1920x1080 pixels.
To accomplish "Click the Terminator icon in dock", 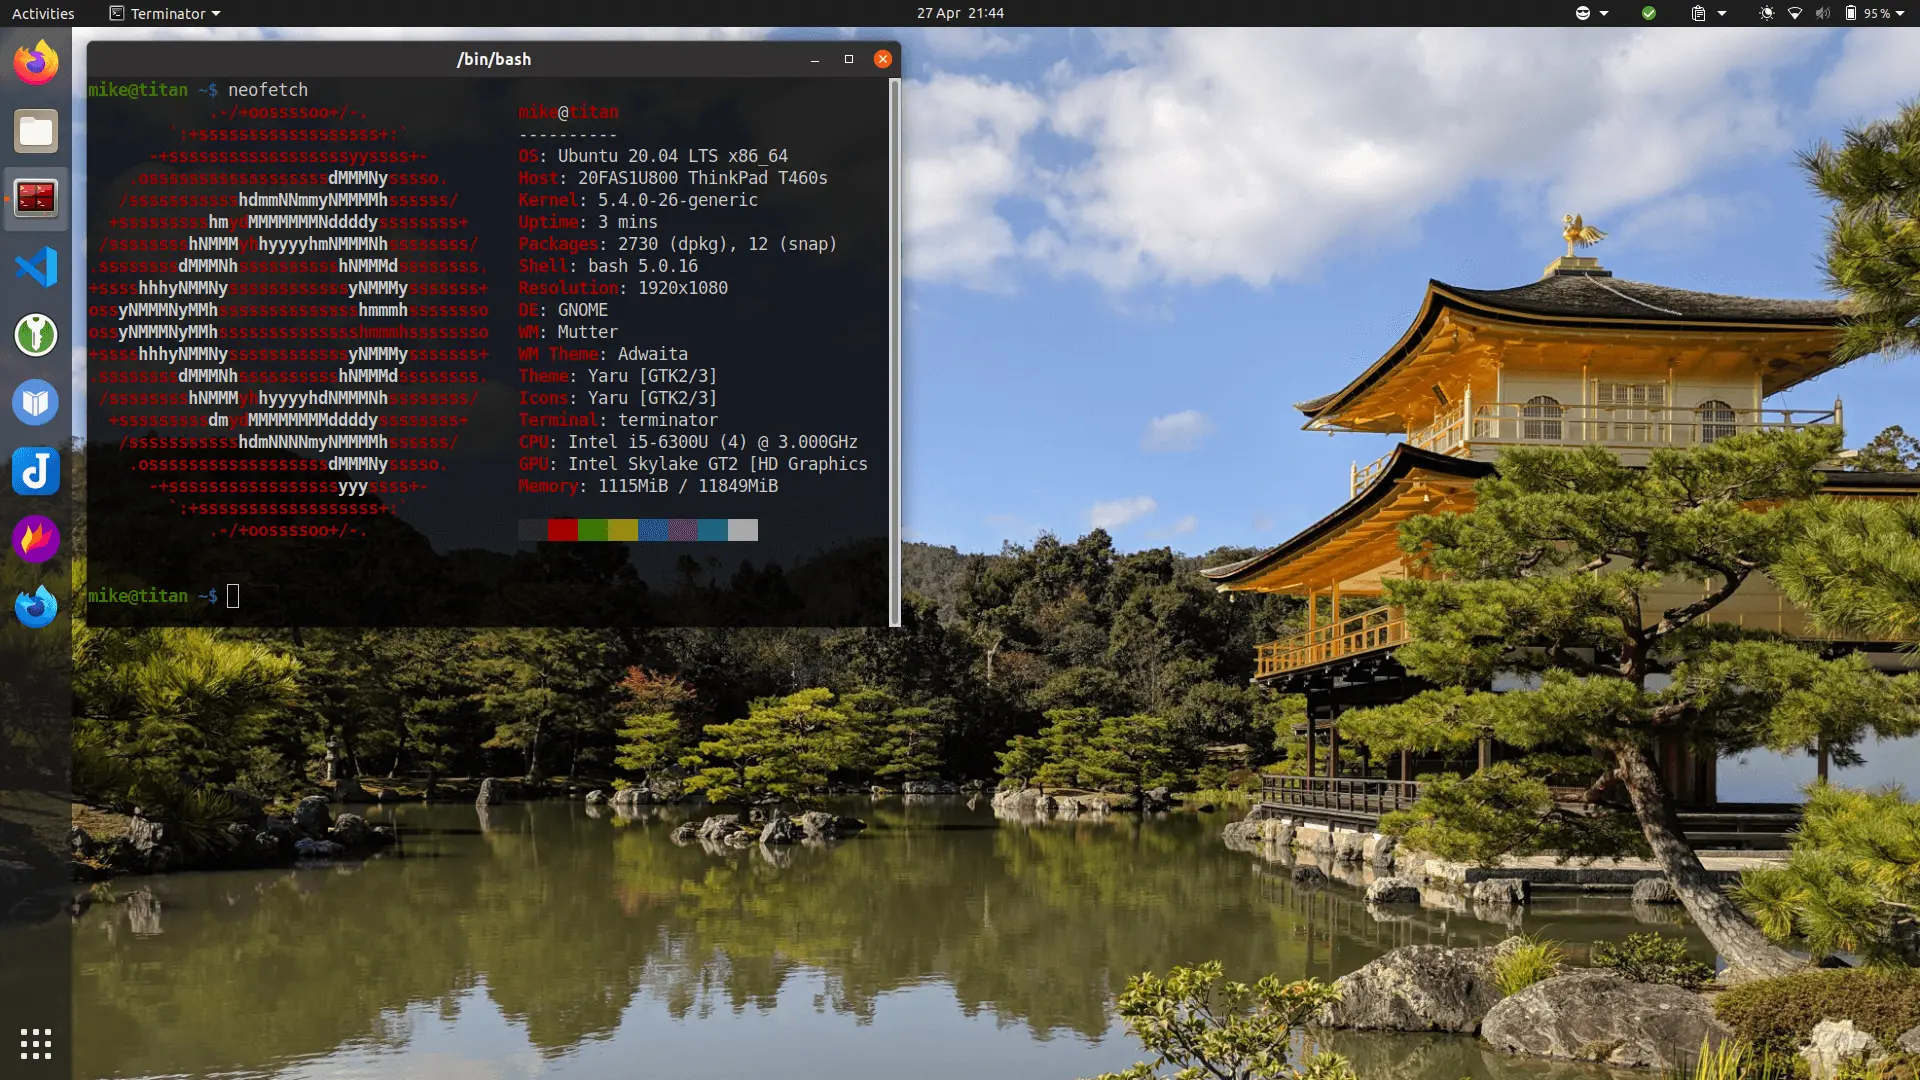I will pyautogui.click(x=36, y=199).
